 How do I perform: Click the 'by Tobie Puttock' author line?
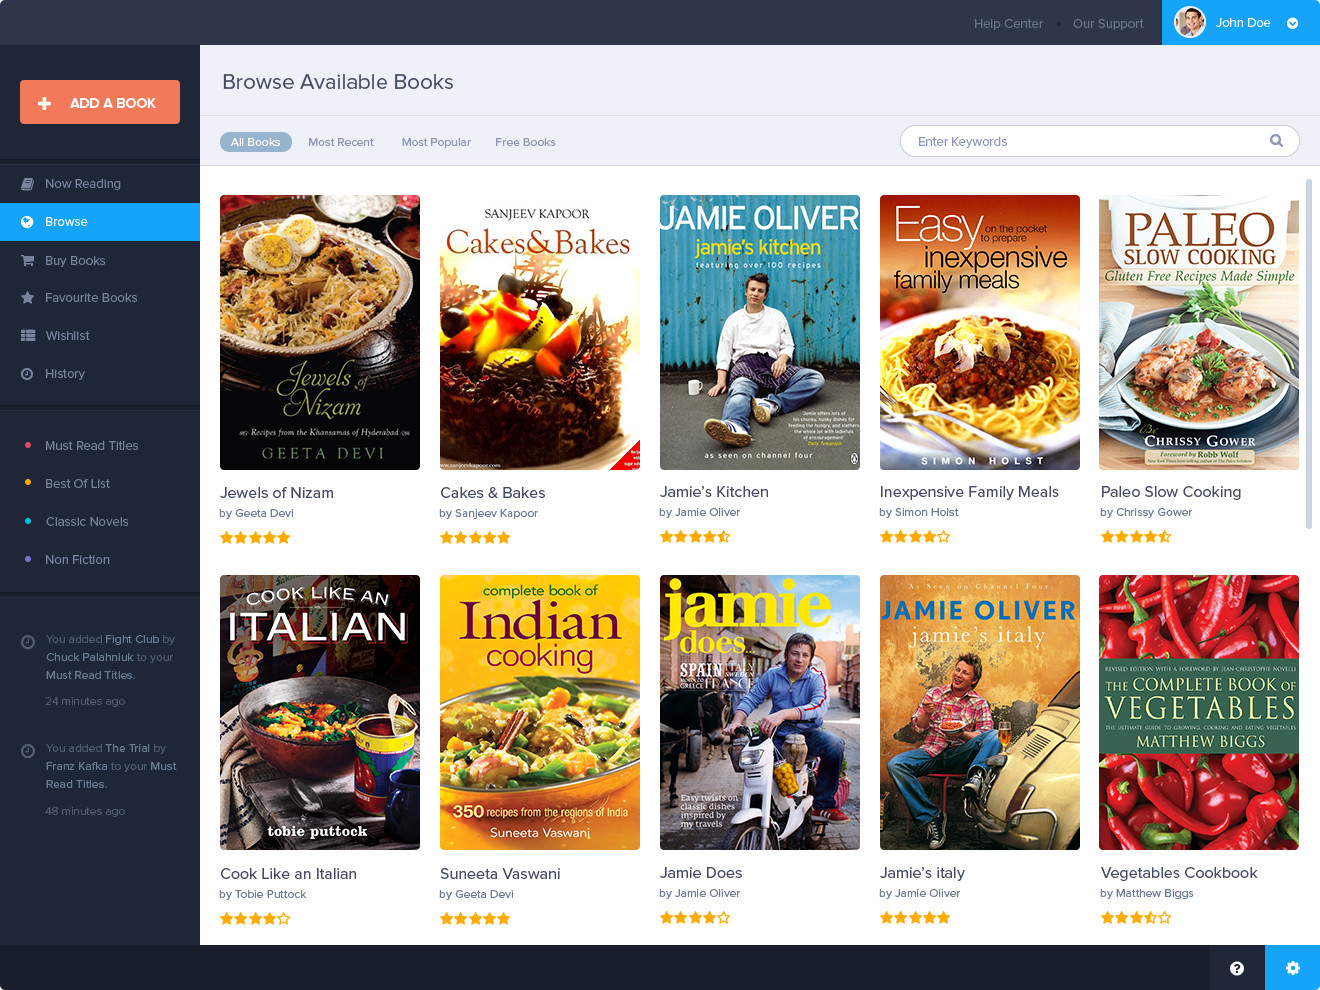(263, 894)
